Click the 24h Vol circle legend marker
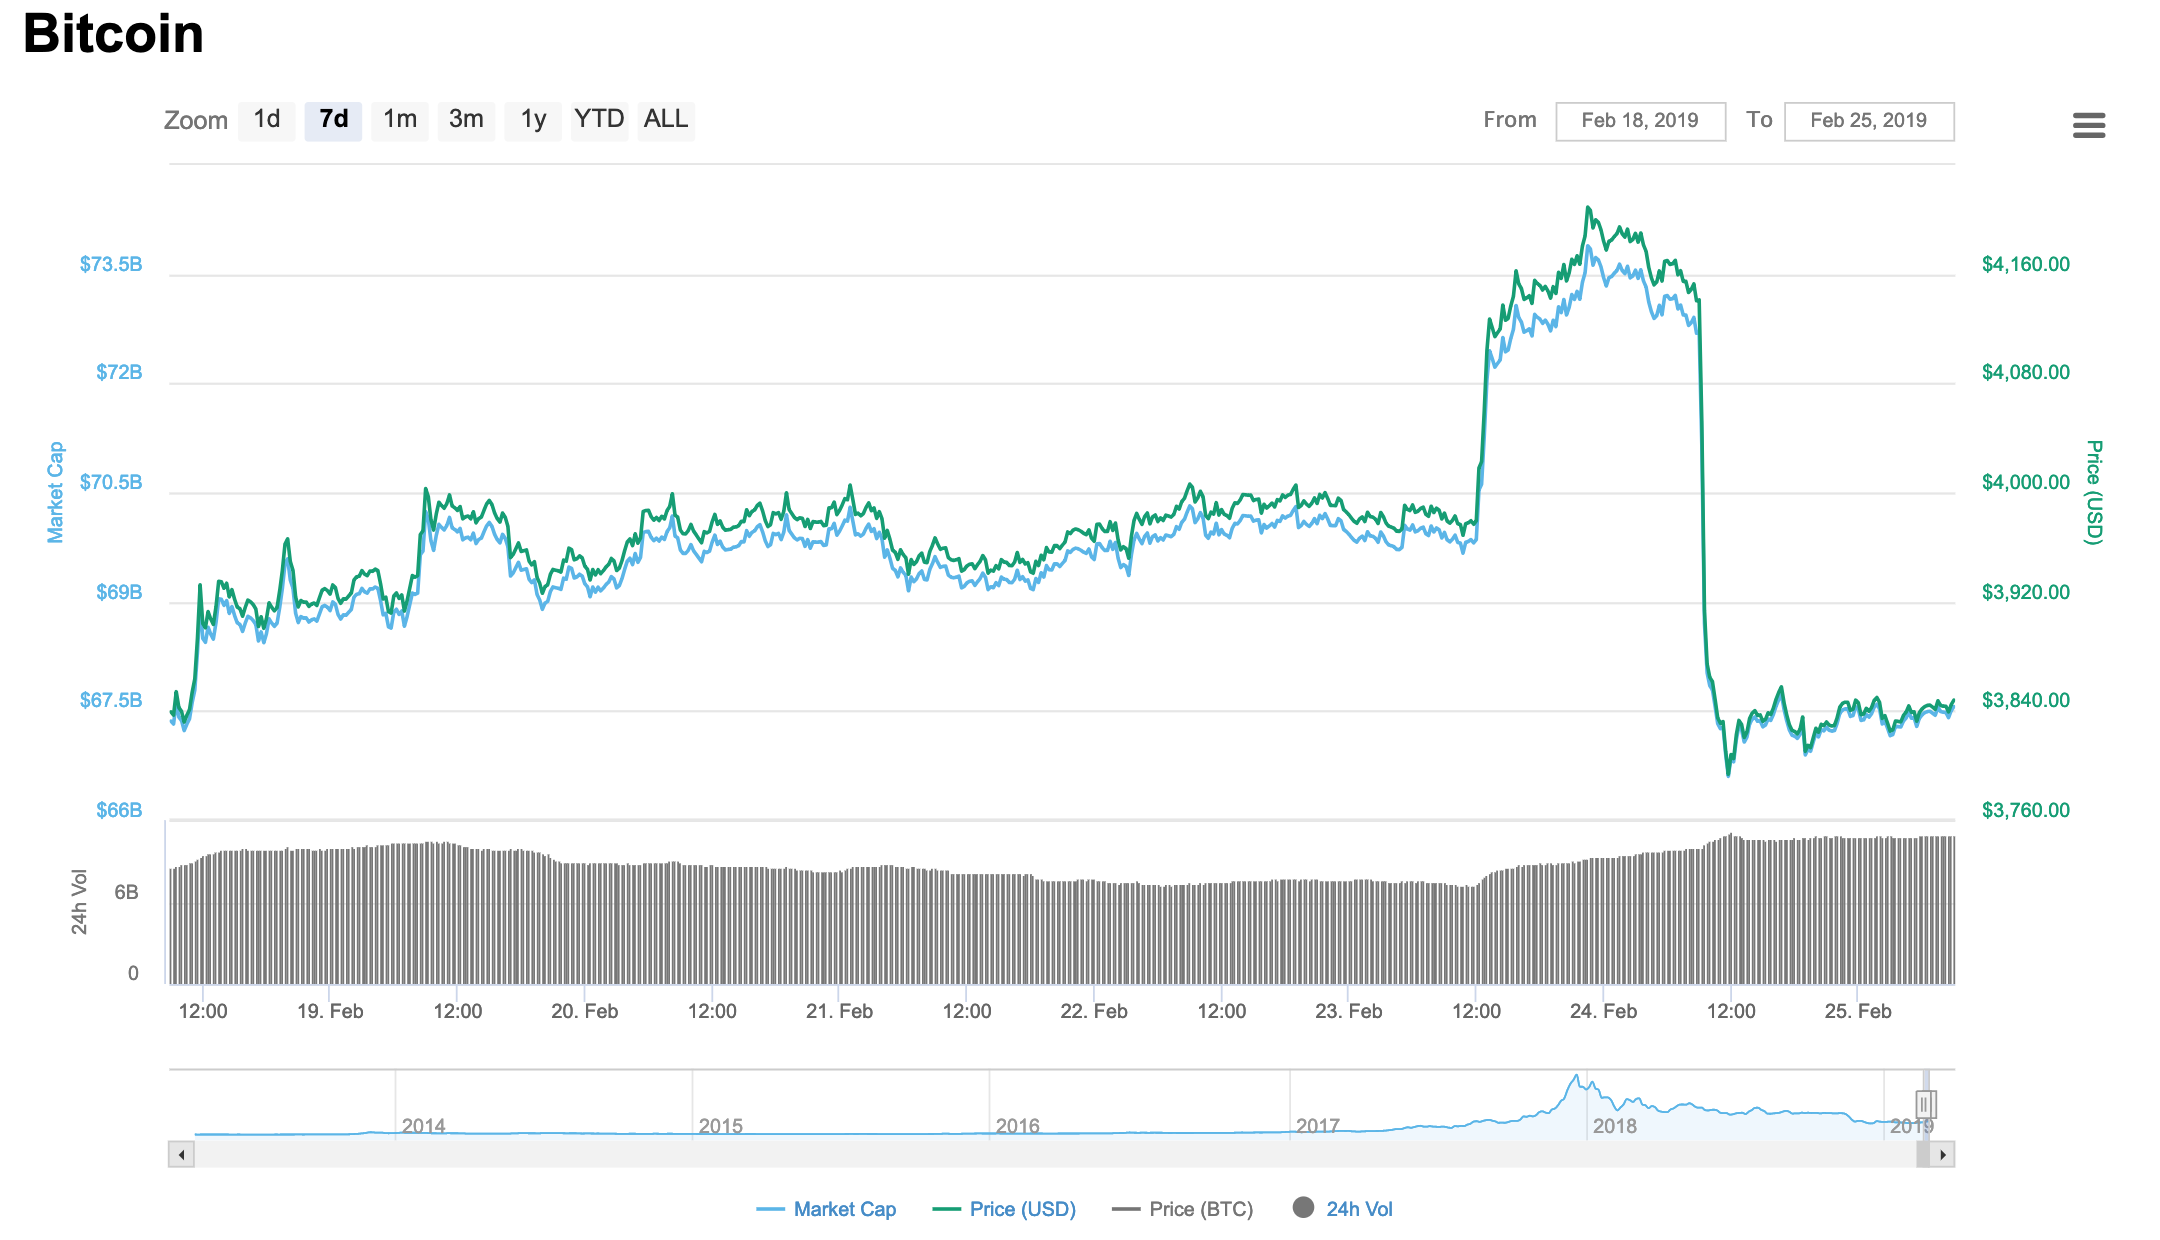Screen dimensions: 2160x1240 (x=1303, y=1208)
